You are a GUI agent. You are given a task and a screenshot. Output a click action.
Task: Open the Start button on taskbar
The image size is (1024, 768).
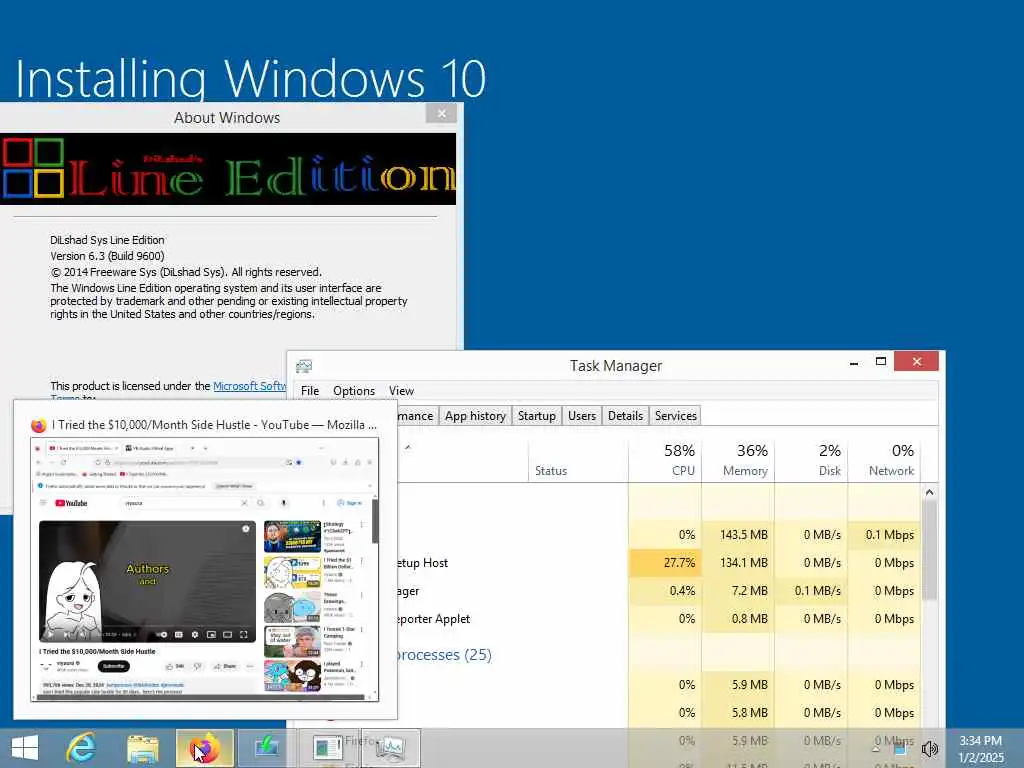coord(25,748)
